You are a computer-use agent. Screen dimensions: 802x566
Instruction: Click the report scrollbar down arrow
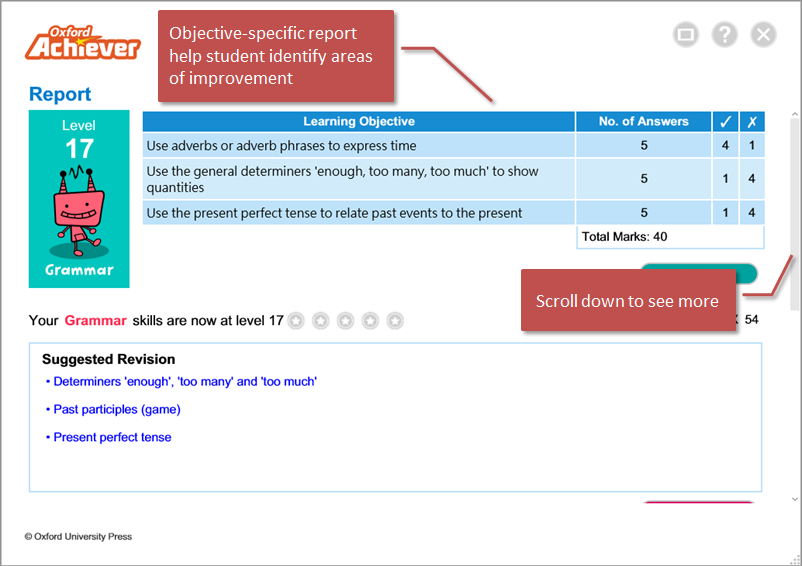(x=794, y=499)
